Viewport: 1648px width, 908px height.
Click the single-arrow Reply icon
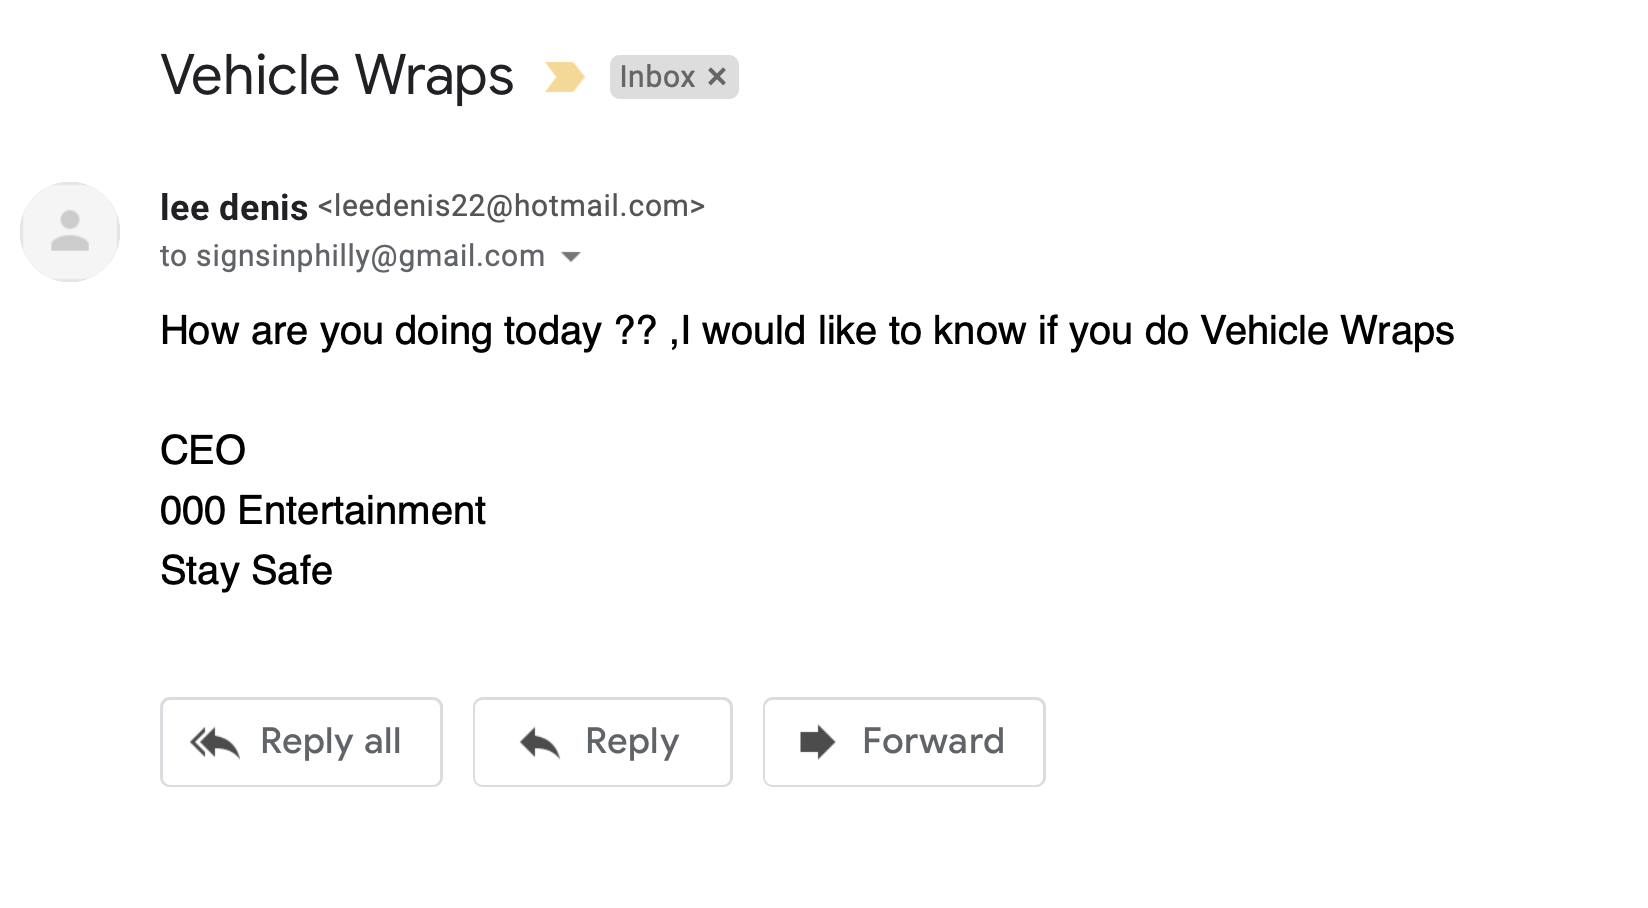(x=540, y=743)
